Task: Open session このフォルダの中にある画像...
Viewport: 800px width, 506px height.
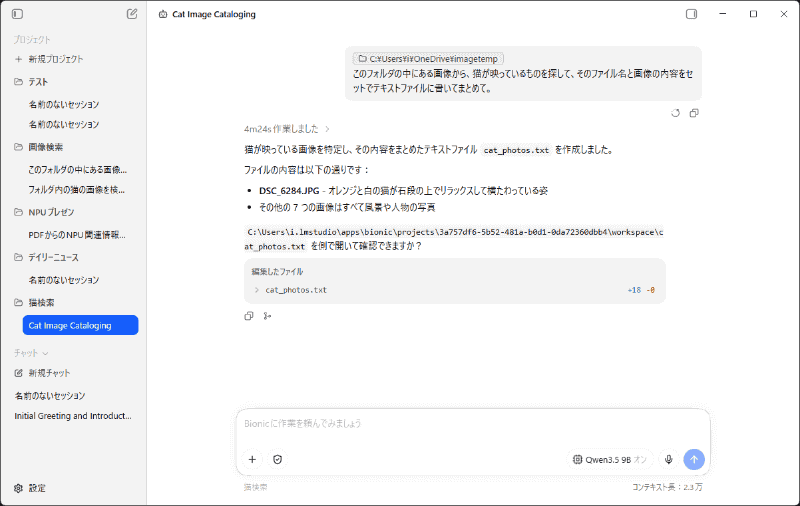Action: coord(78,170)
